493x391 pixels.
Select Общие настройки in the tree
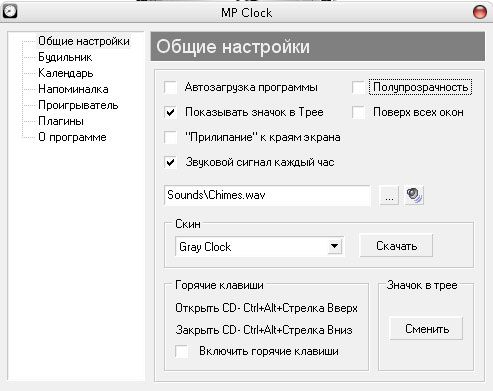coord(84,41)
